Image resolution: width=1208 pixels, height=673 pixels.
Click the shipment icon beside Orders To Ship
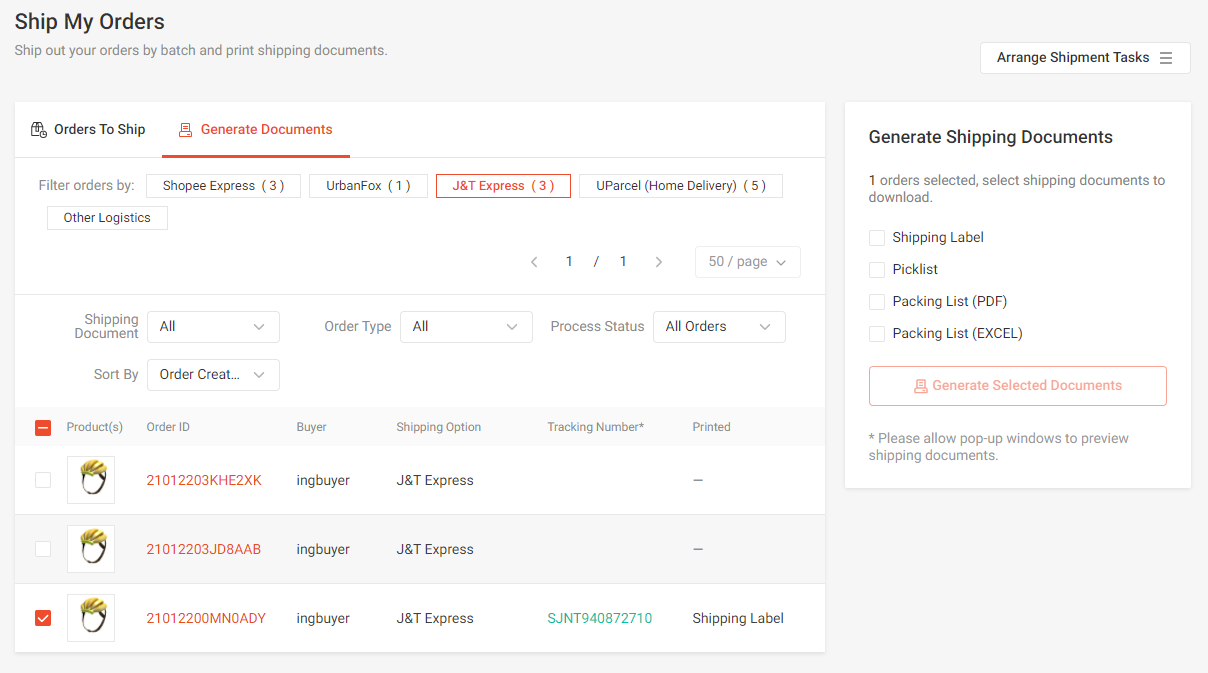pos(38,129)
